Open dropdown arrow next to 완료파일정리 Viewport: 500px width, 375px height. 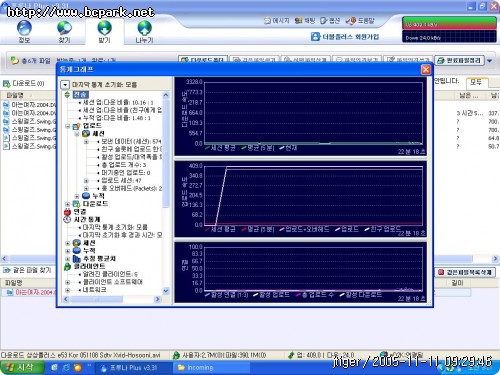[x=489, y=61]
